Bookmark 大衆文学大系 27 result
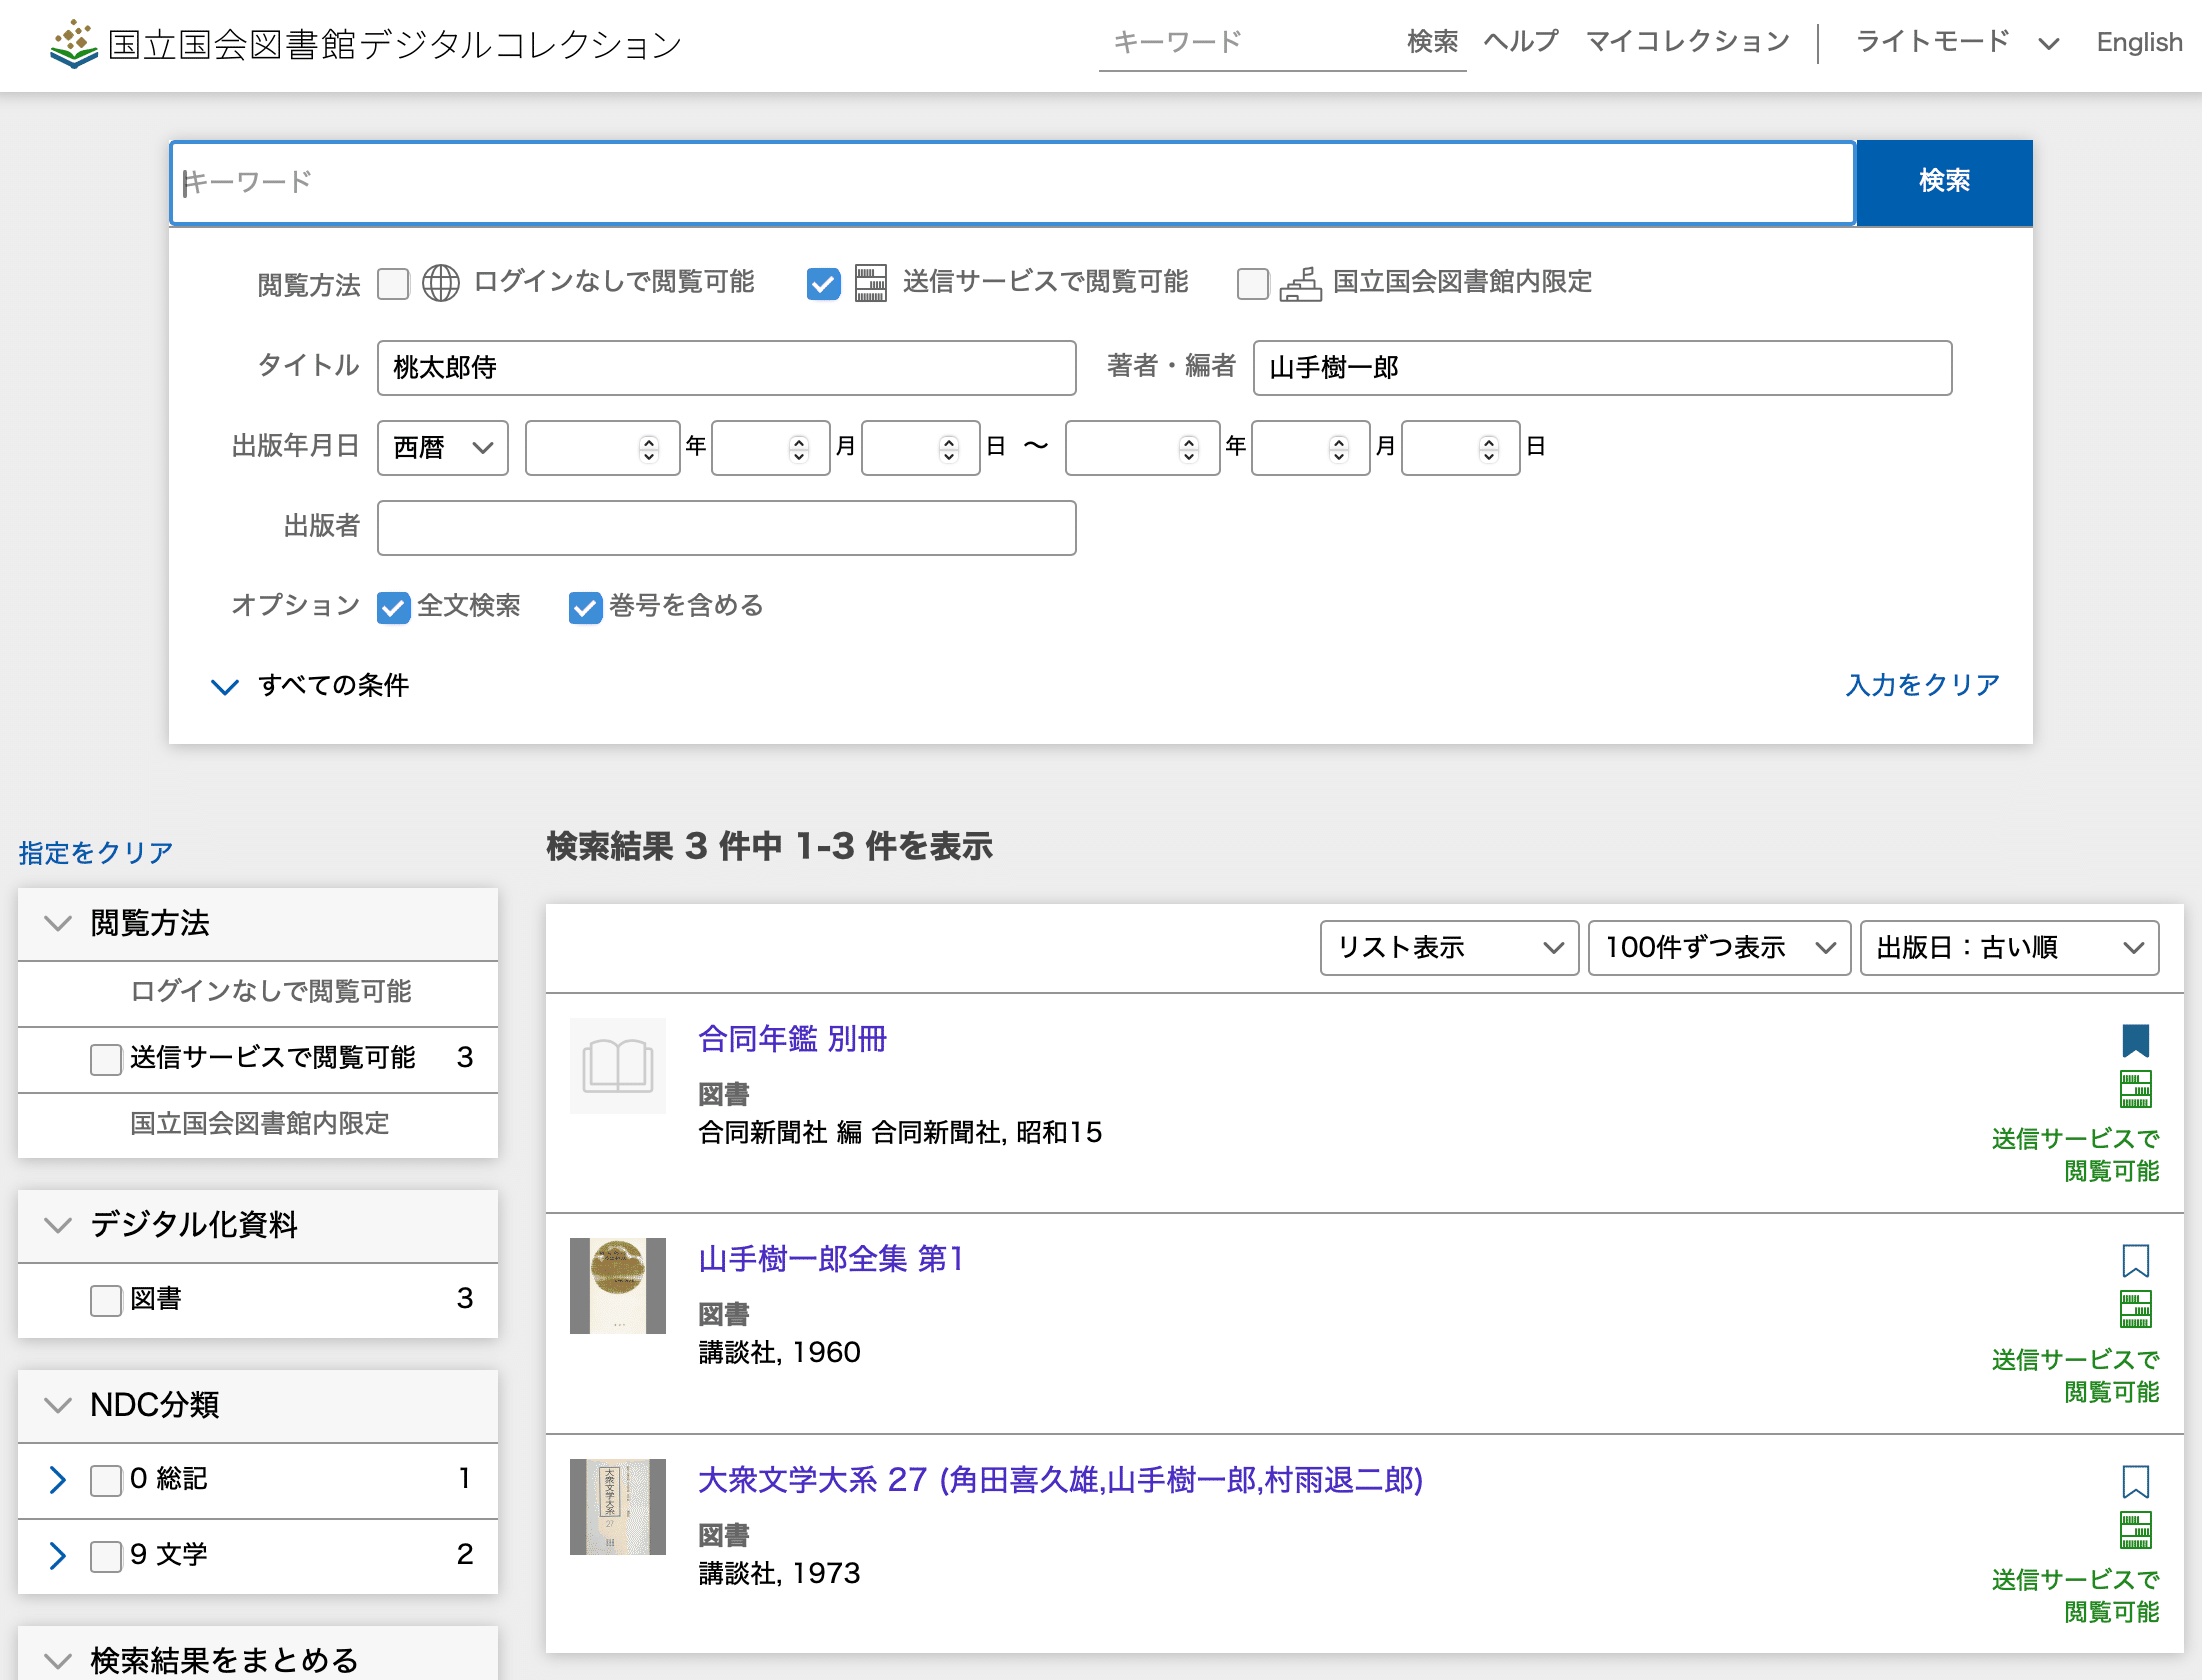 [x=2135, y=1481]
